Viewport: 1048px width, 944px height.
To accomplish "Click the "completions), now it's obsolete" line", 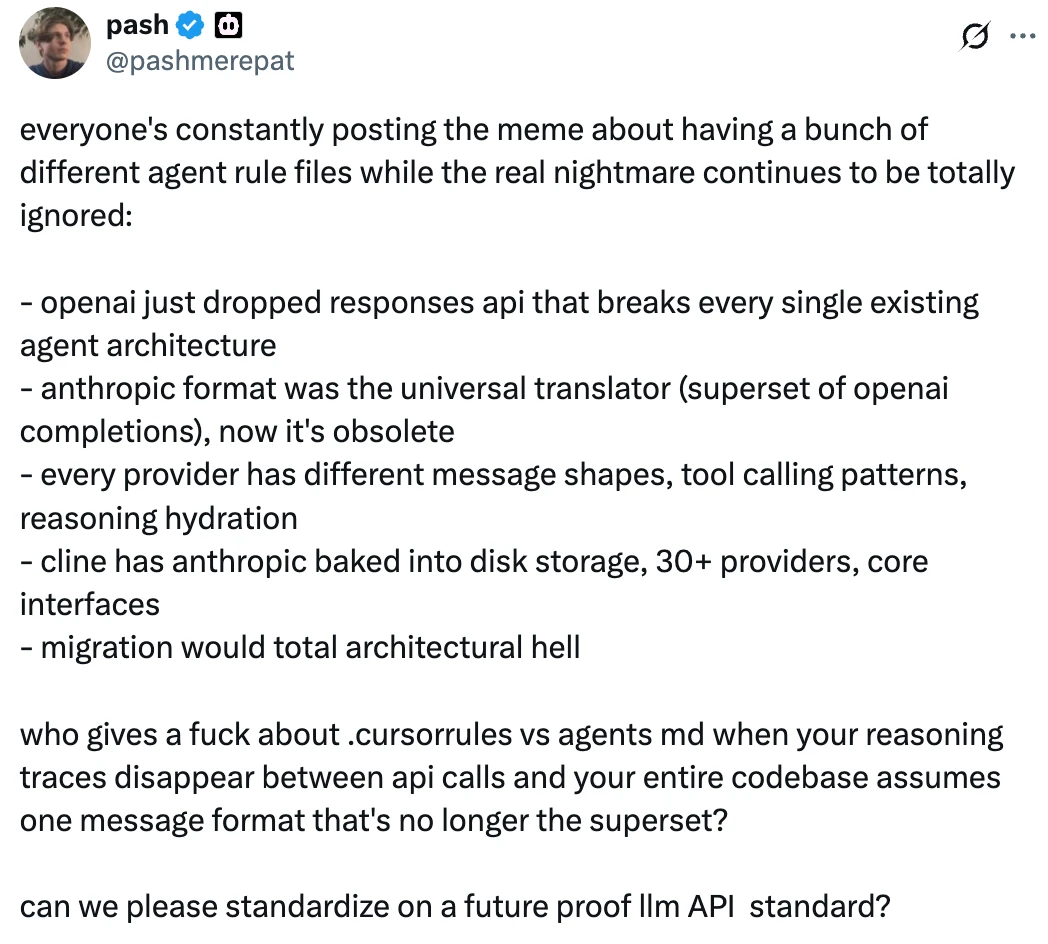I will [x=237, y=432].
